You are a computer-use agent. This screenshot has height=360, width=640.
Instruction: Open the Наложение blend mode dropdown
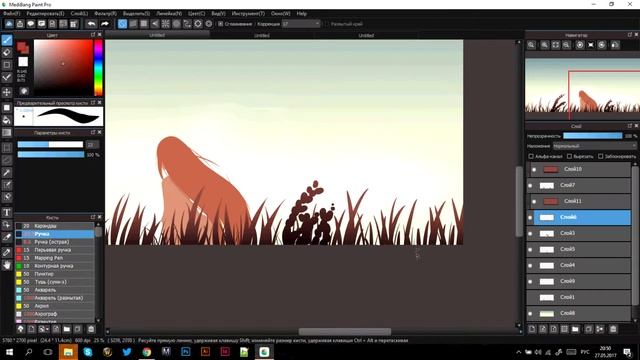coord(595,146)
